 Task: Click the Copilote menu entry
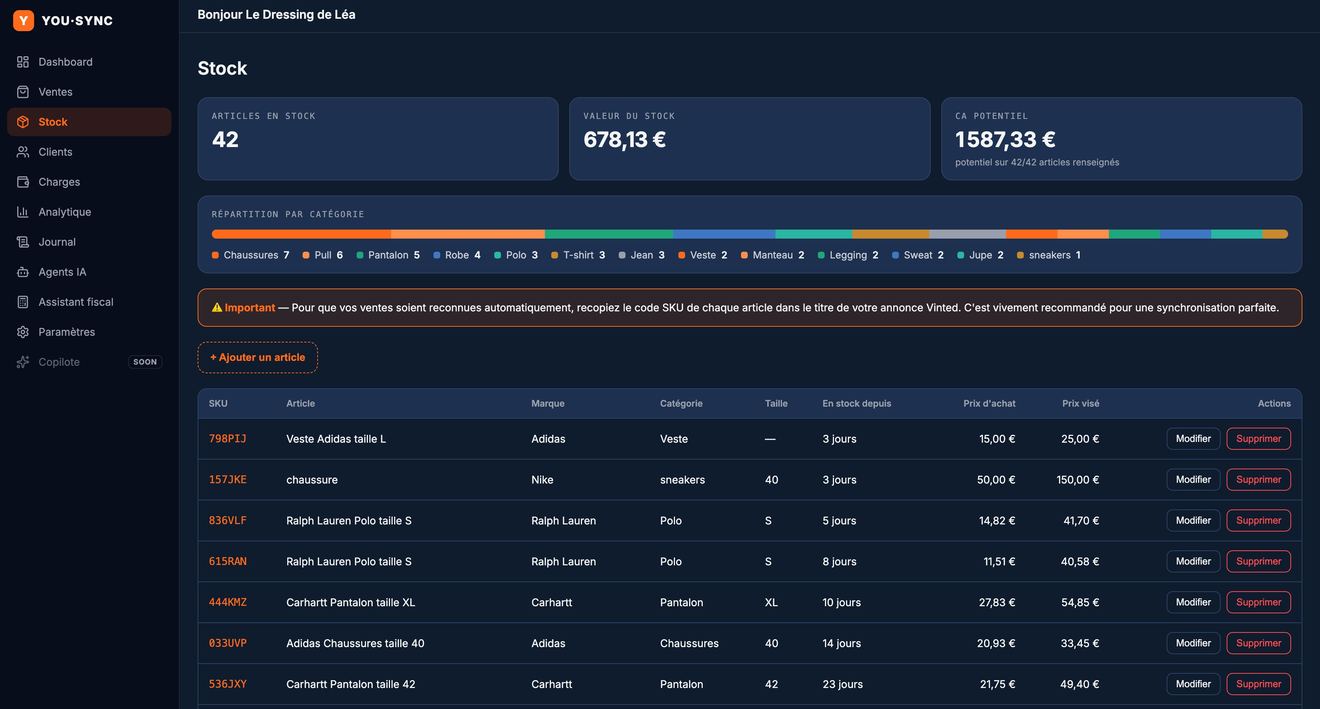(x=89, y=362)
